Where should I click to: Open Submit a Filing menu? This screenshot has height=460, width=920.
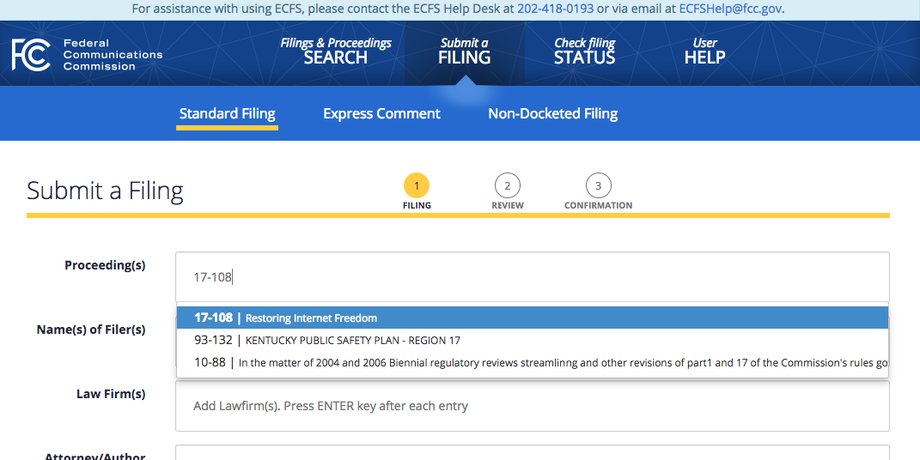click(464, 51)
